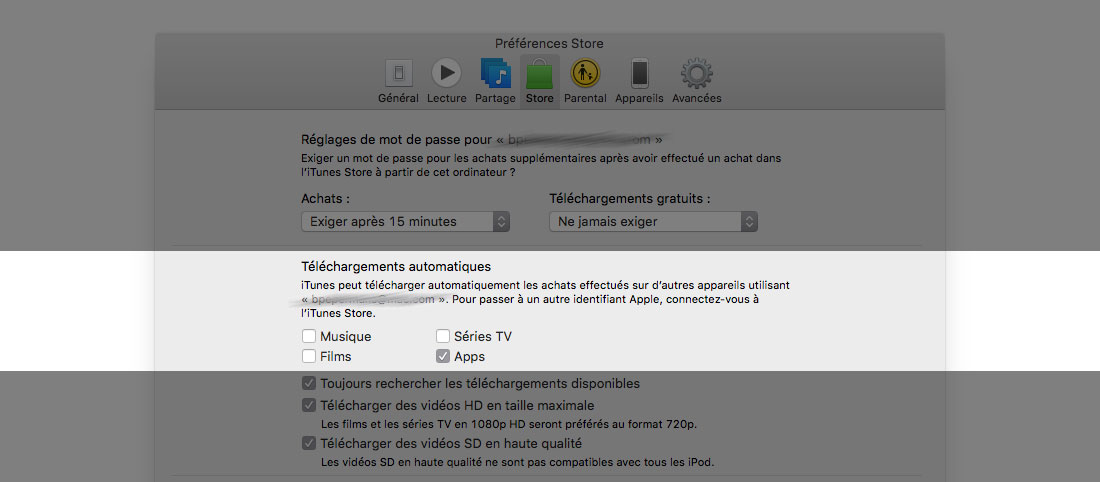
Task: Enable the Films automatic download checkbox
Action: click(309, 356)
